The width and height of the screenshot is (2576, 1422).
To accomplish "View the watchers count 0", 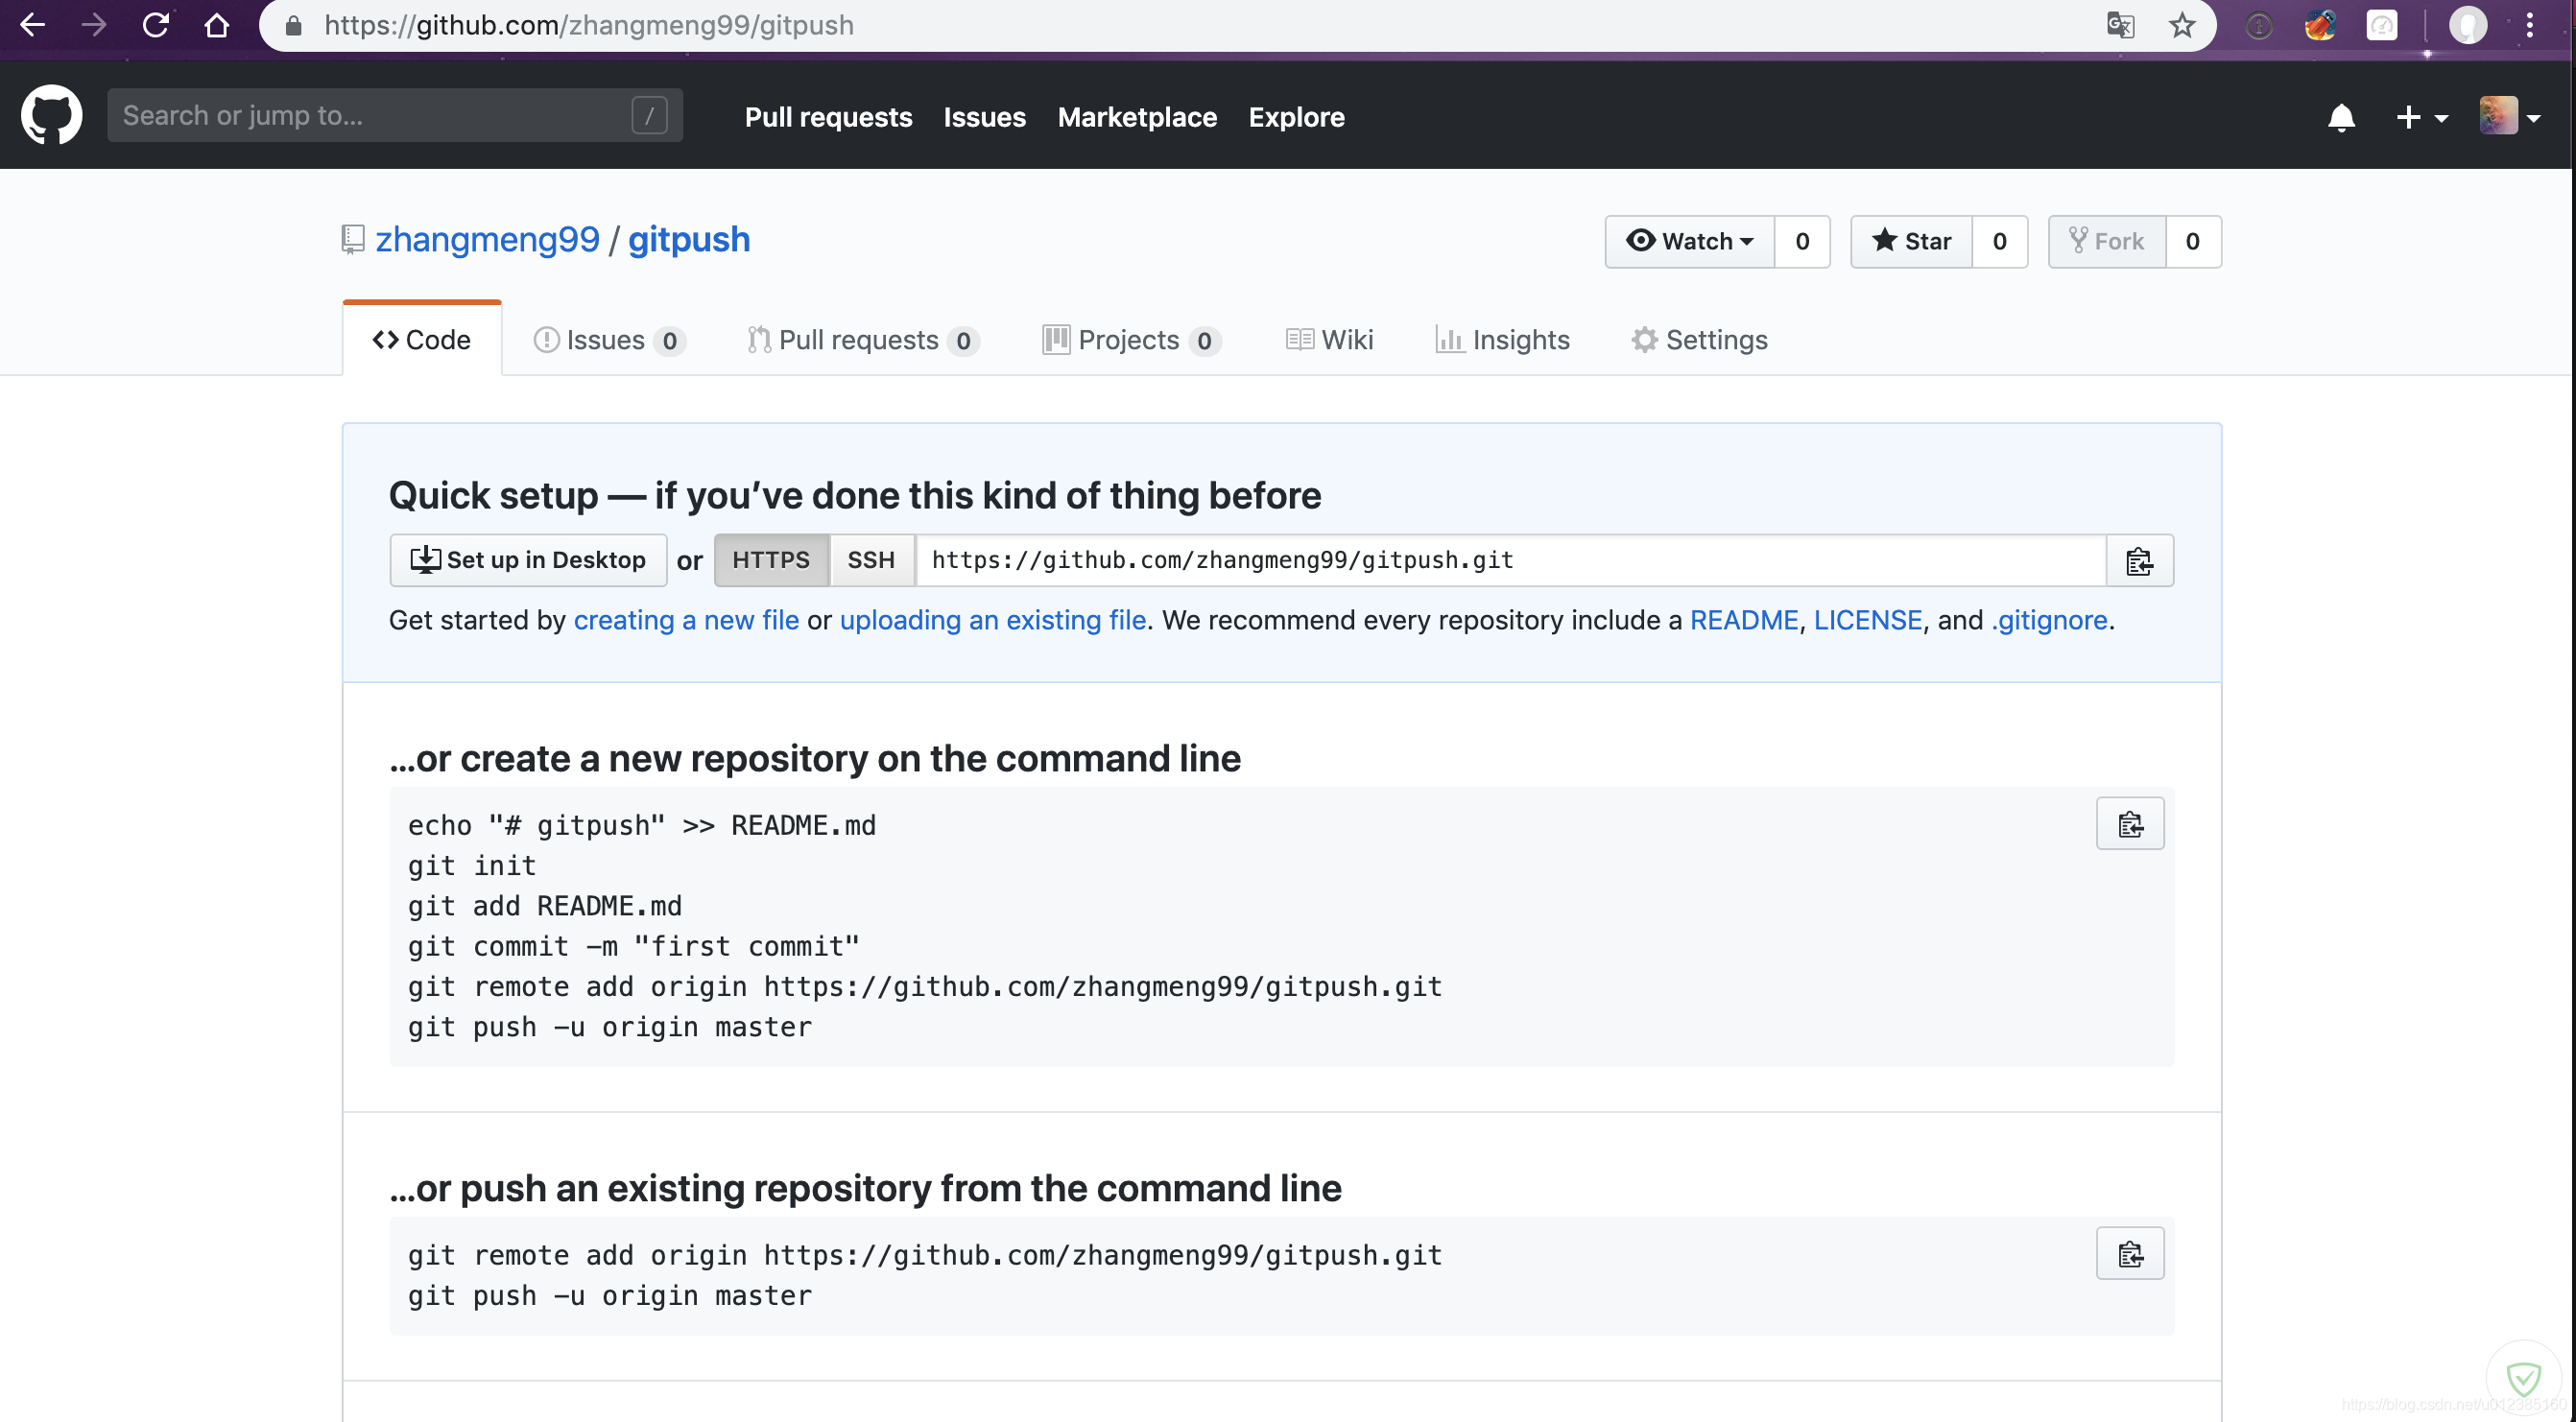I will click(1802, 241).
